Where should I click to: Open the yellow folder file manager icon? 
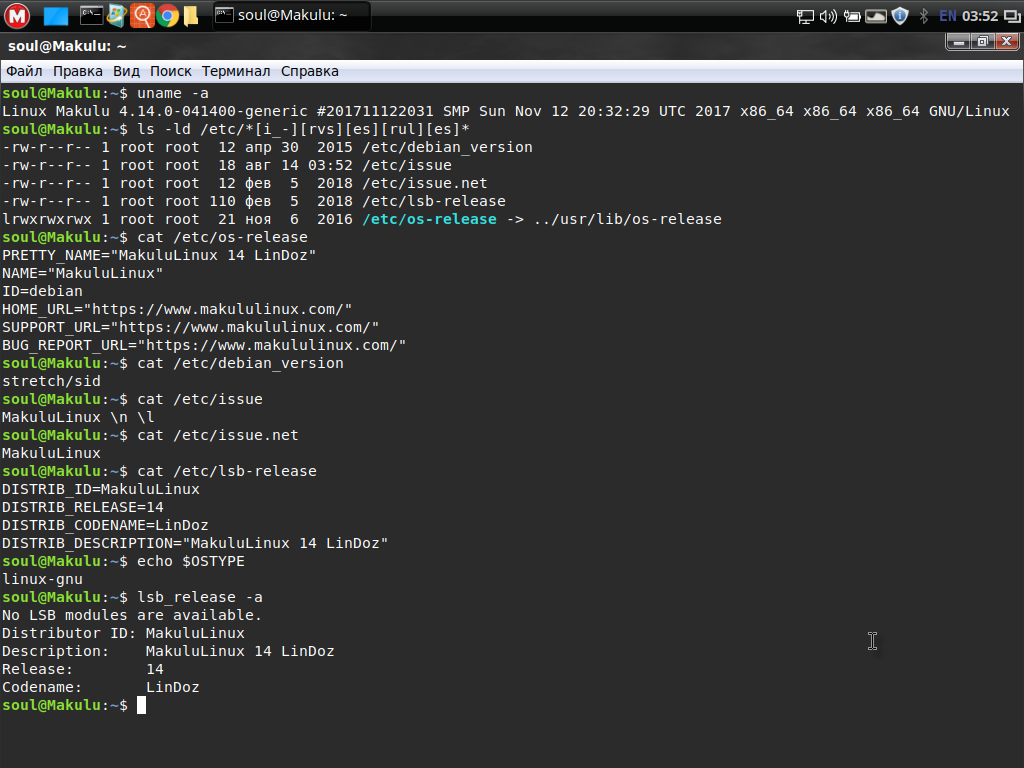pos(191,16)
